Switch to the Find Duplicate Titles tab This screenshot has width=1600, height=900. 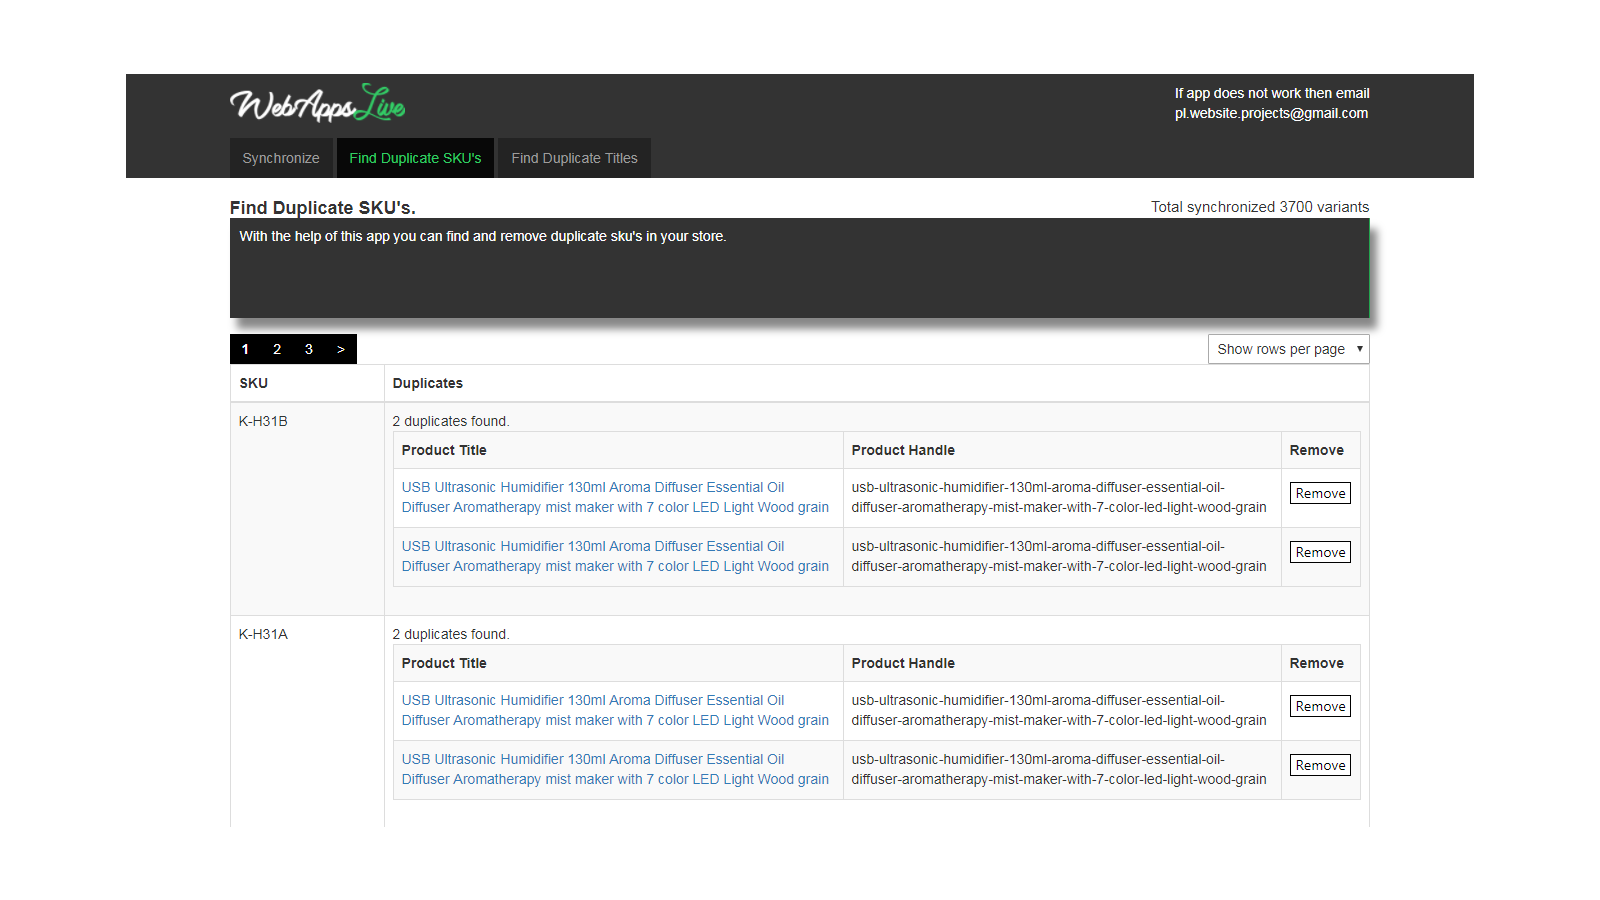click(574, 158)
